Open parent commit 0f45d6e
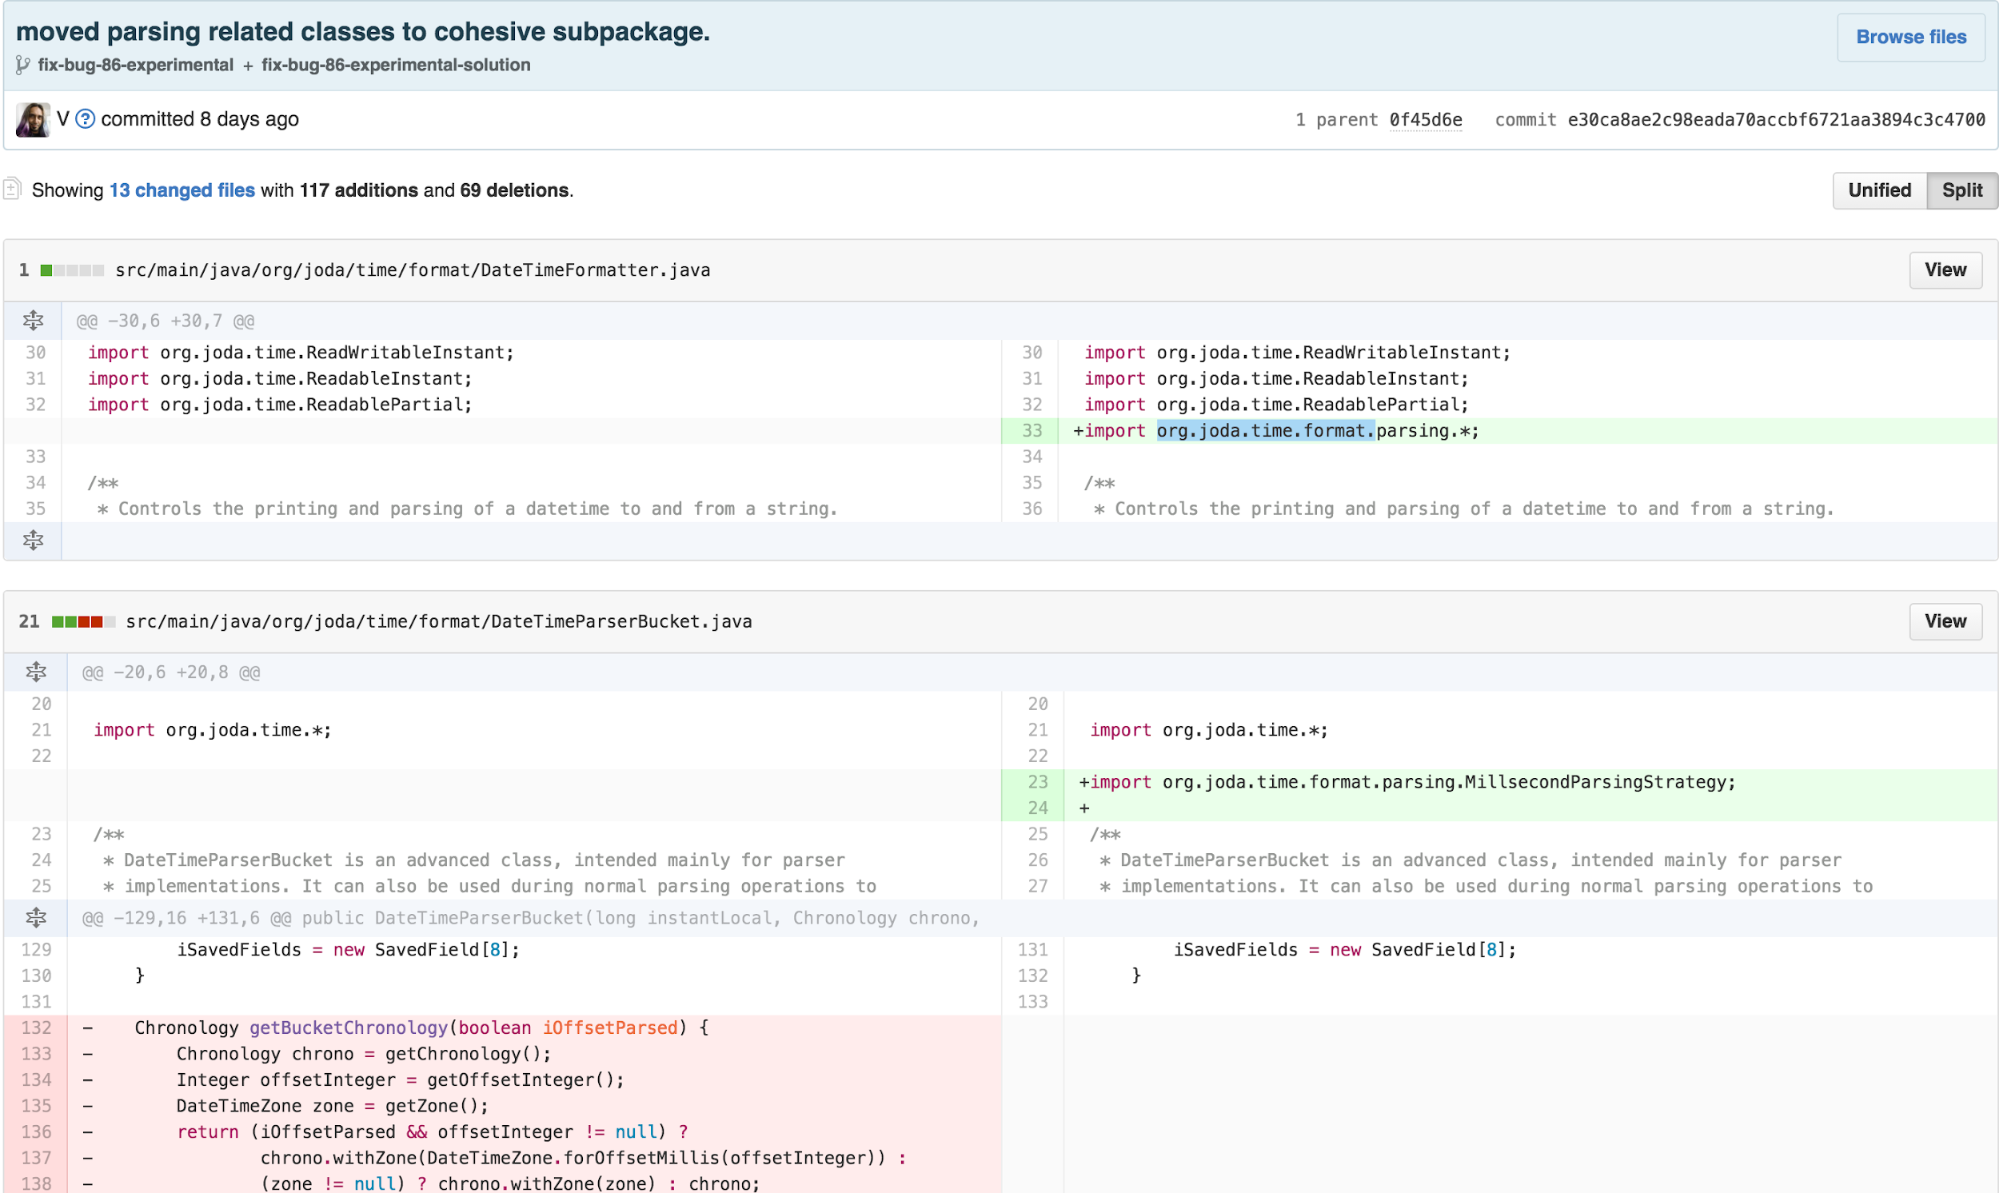Viewport: 1999px width, 1194px height. pyautogui.click(x=1425, y=120)
